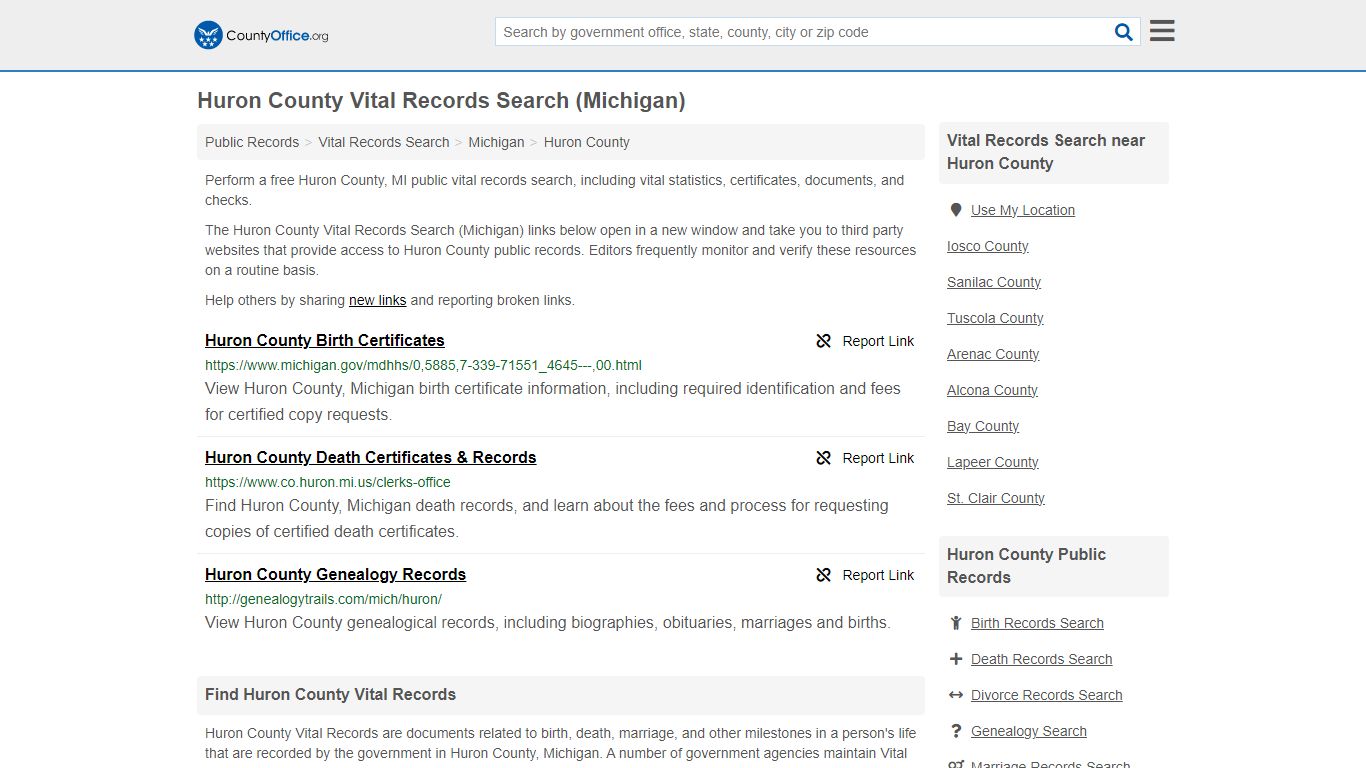Click the broken-link icon for Death Certificates

click(x=823, y=458)
